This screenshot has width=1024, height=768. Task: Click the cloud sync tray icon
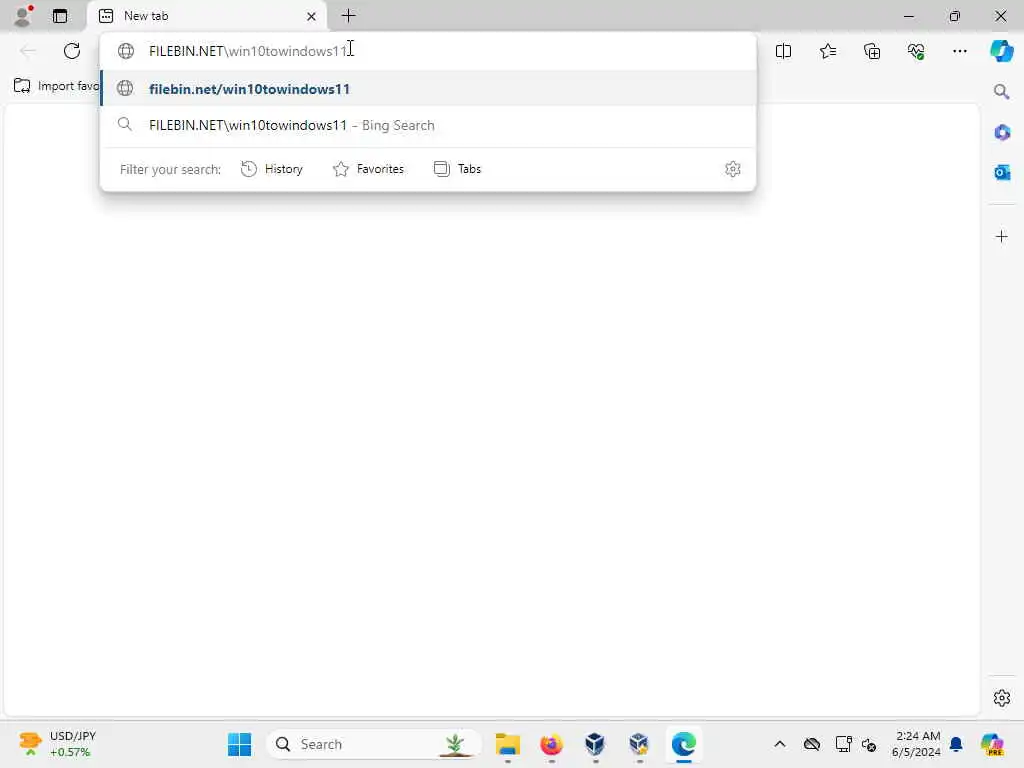coord(812,744)
